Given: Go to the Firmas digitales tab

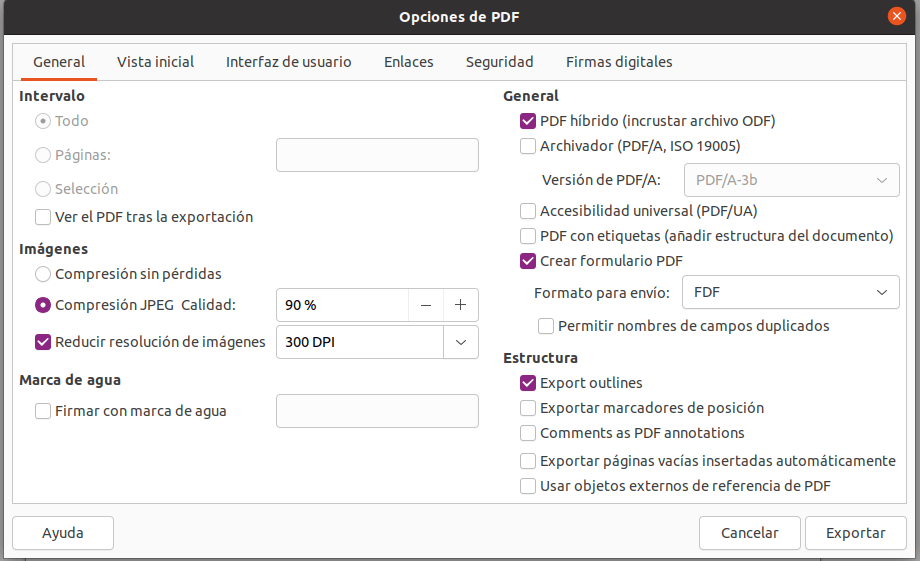Looking at the screenshot, I should 618,62.
